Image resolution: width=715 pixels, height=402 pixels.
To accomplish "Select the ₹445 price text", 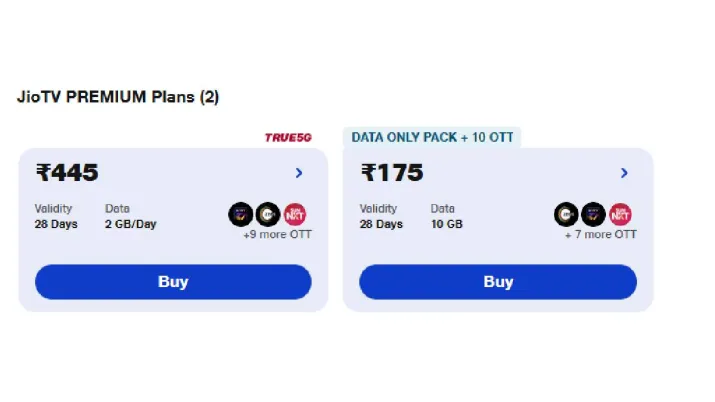I will 67,173.
